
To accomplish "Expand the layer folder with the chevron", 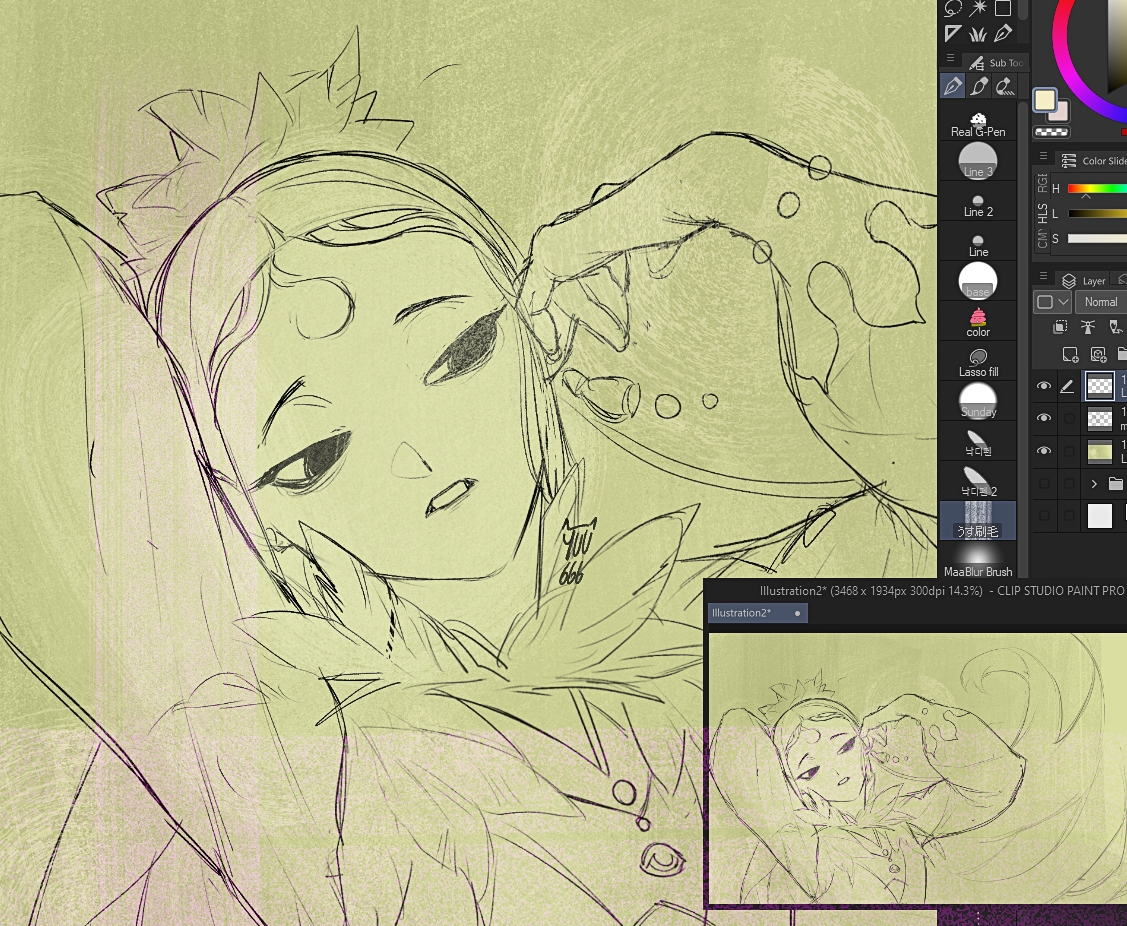I will (x=1094, y=484).
